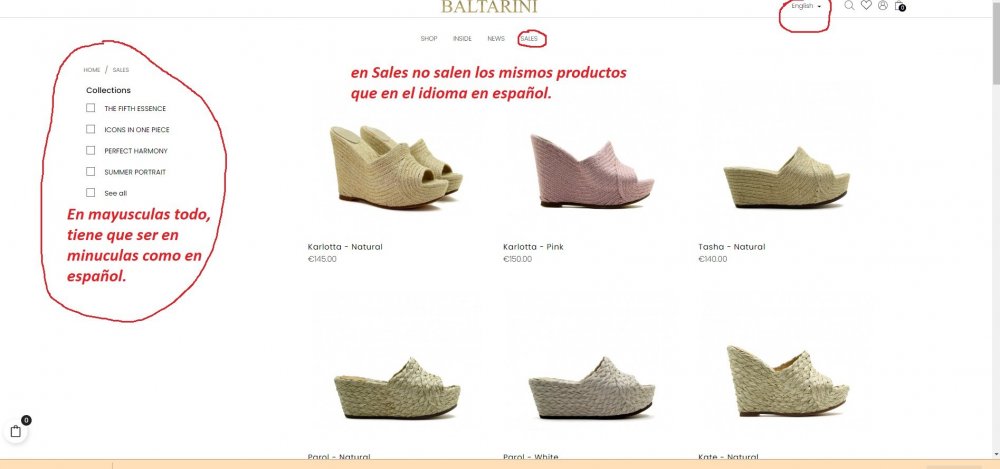
Task: Open the floating cart bag button
Action: pyautogui.click(x=16, y=431)
